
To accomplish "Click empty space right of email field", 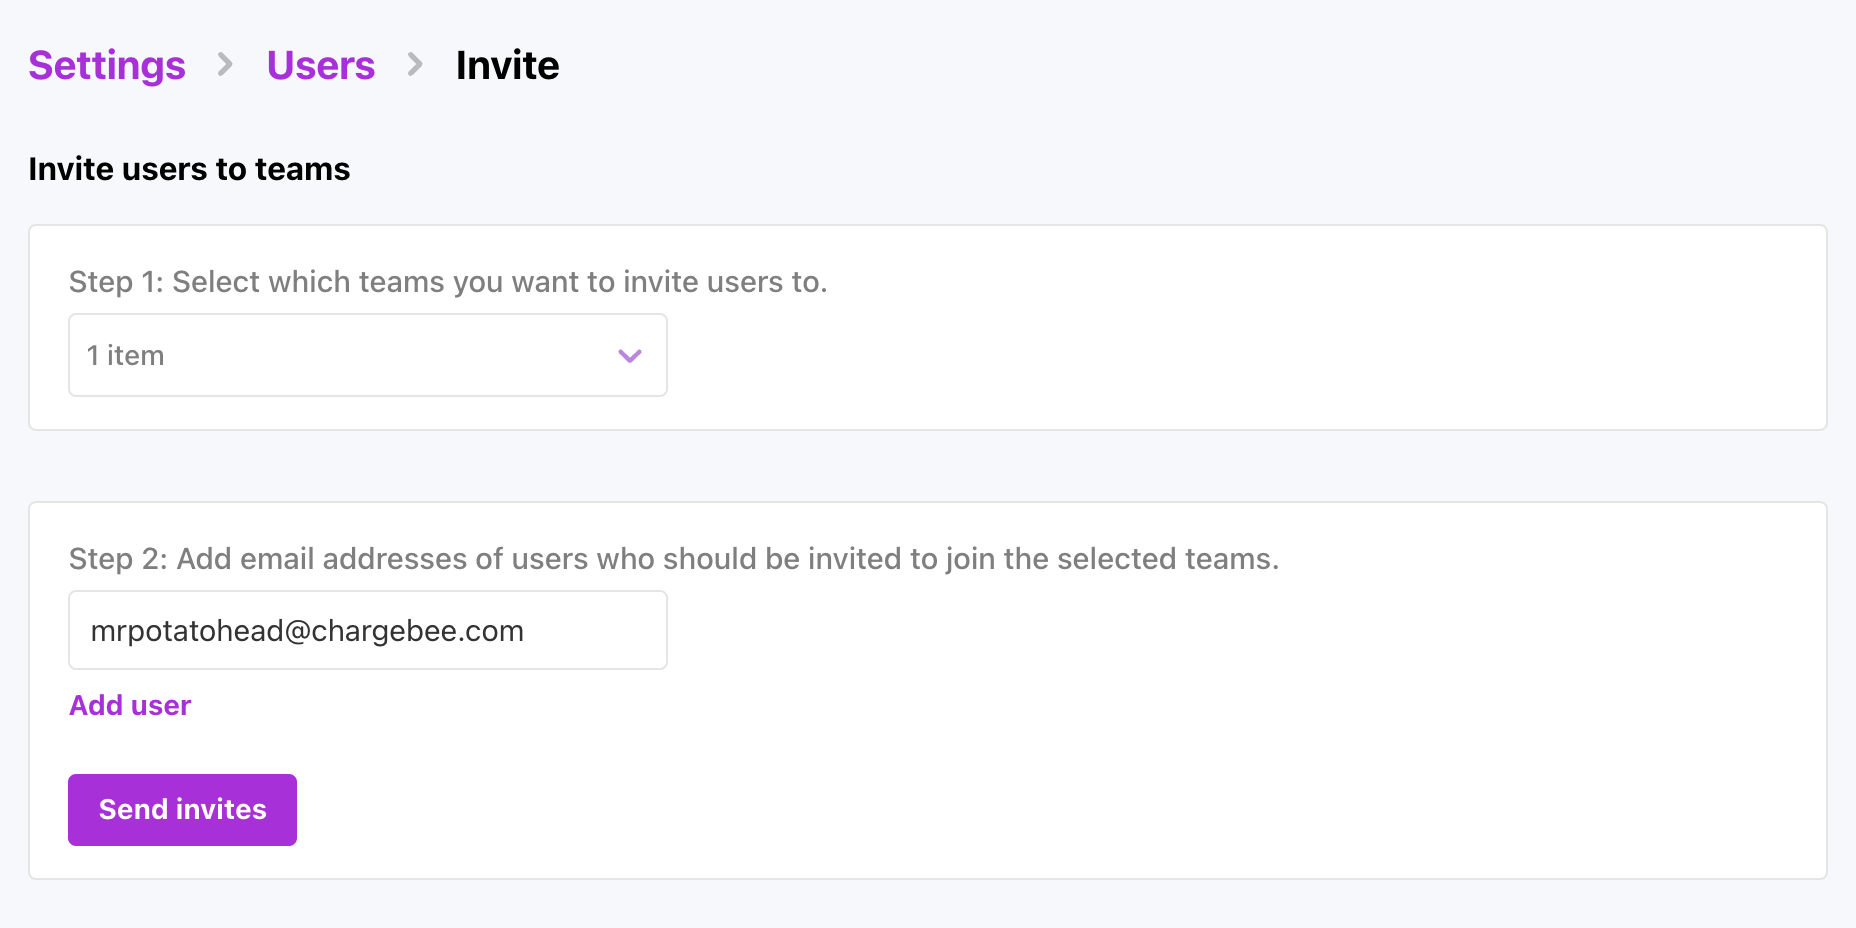I will 1200,630.
